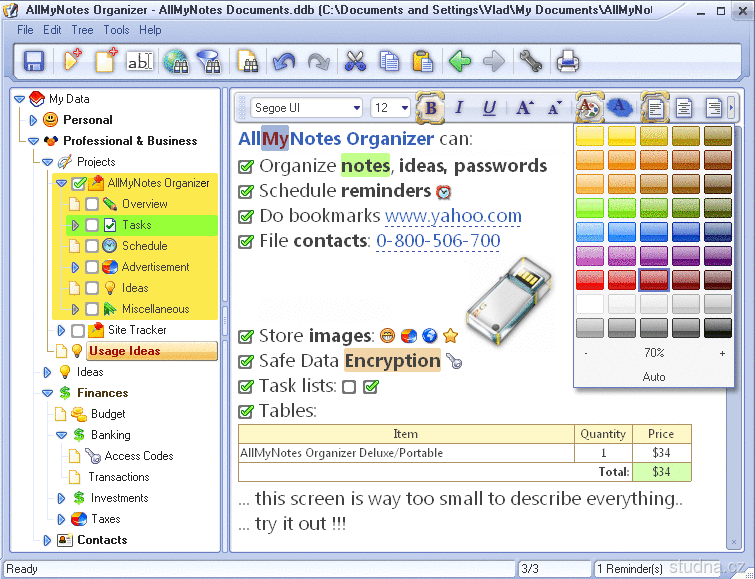Navigate back with green arrow
Image resolution: width=755 pixels, height=579 pixels.
(x=459, y=62)
